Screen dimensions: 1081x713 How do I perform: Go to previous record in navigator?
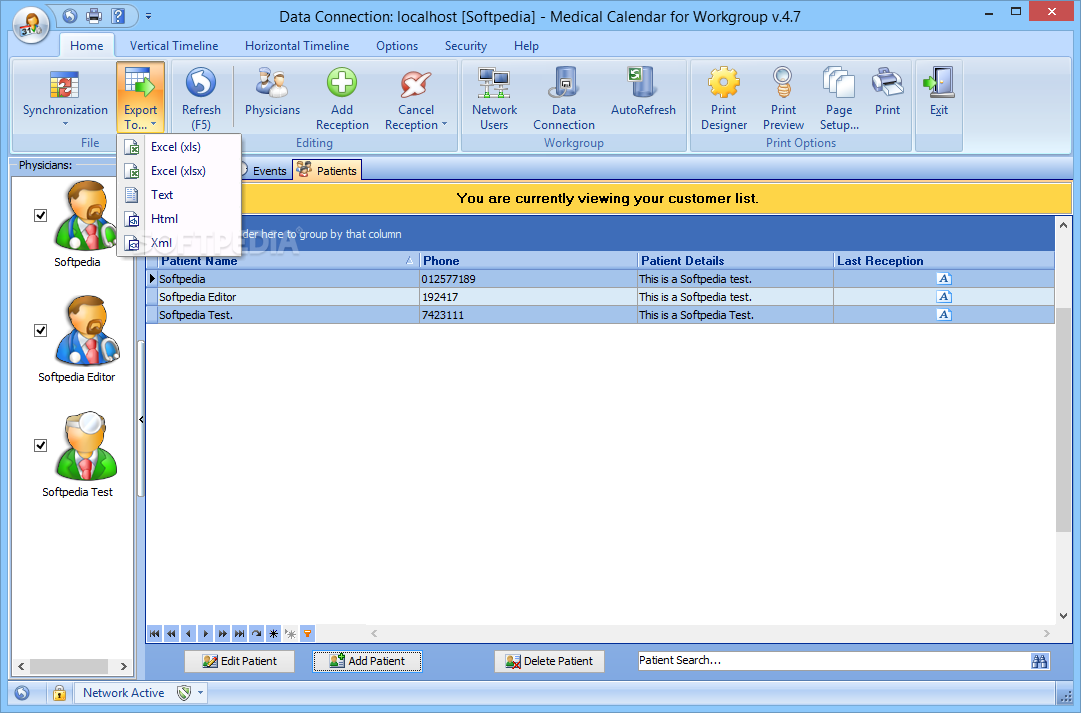[188, 633]
